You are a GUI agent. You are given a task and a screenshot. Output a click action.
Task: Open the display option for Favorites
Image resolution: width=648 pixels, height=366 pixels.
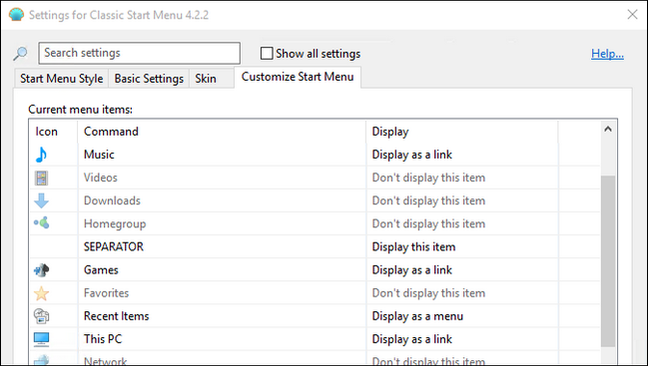pos(429,293)
